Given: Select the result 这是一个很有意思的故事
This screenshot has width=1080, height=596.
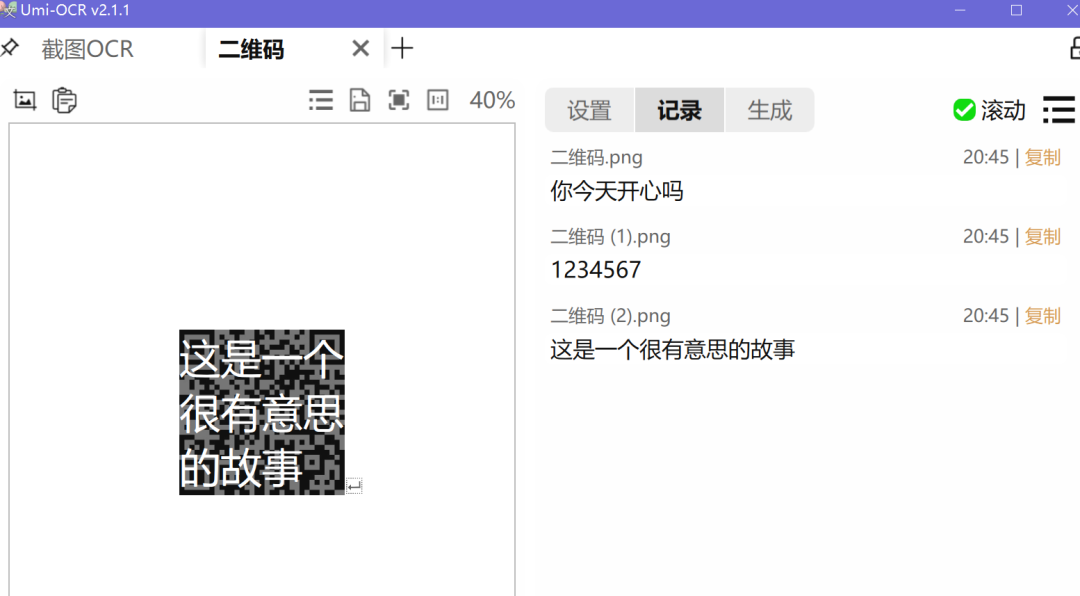Looking at the screenshot, I should 672,349.
